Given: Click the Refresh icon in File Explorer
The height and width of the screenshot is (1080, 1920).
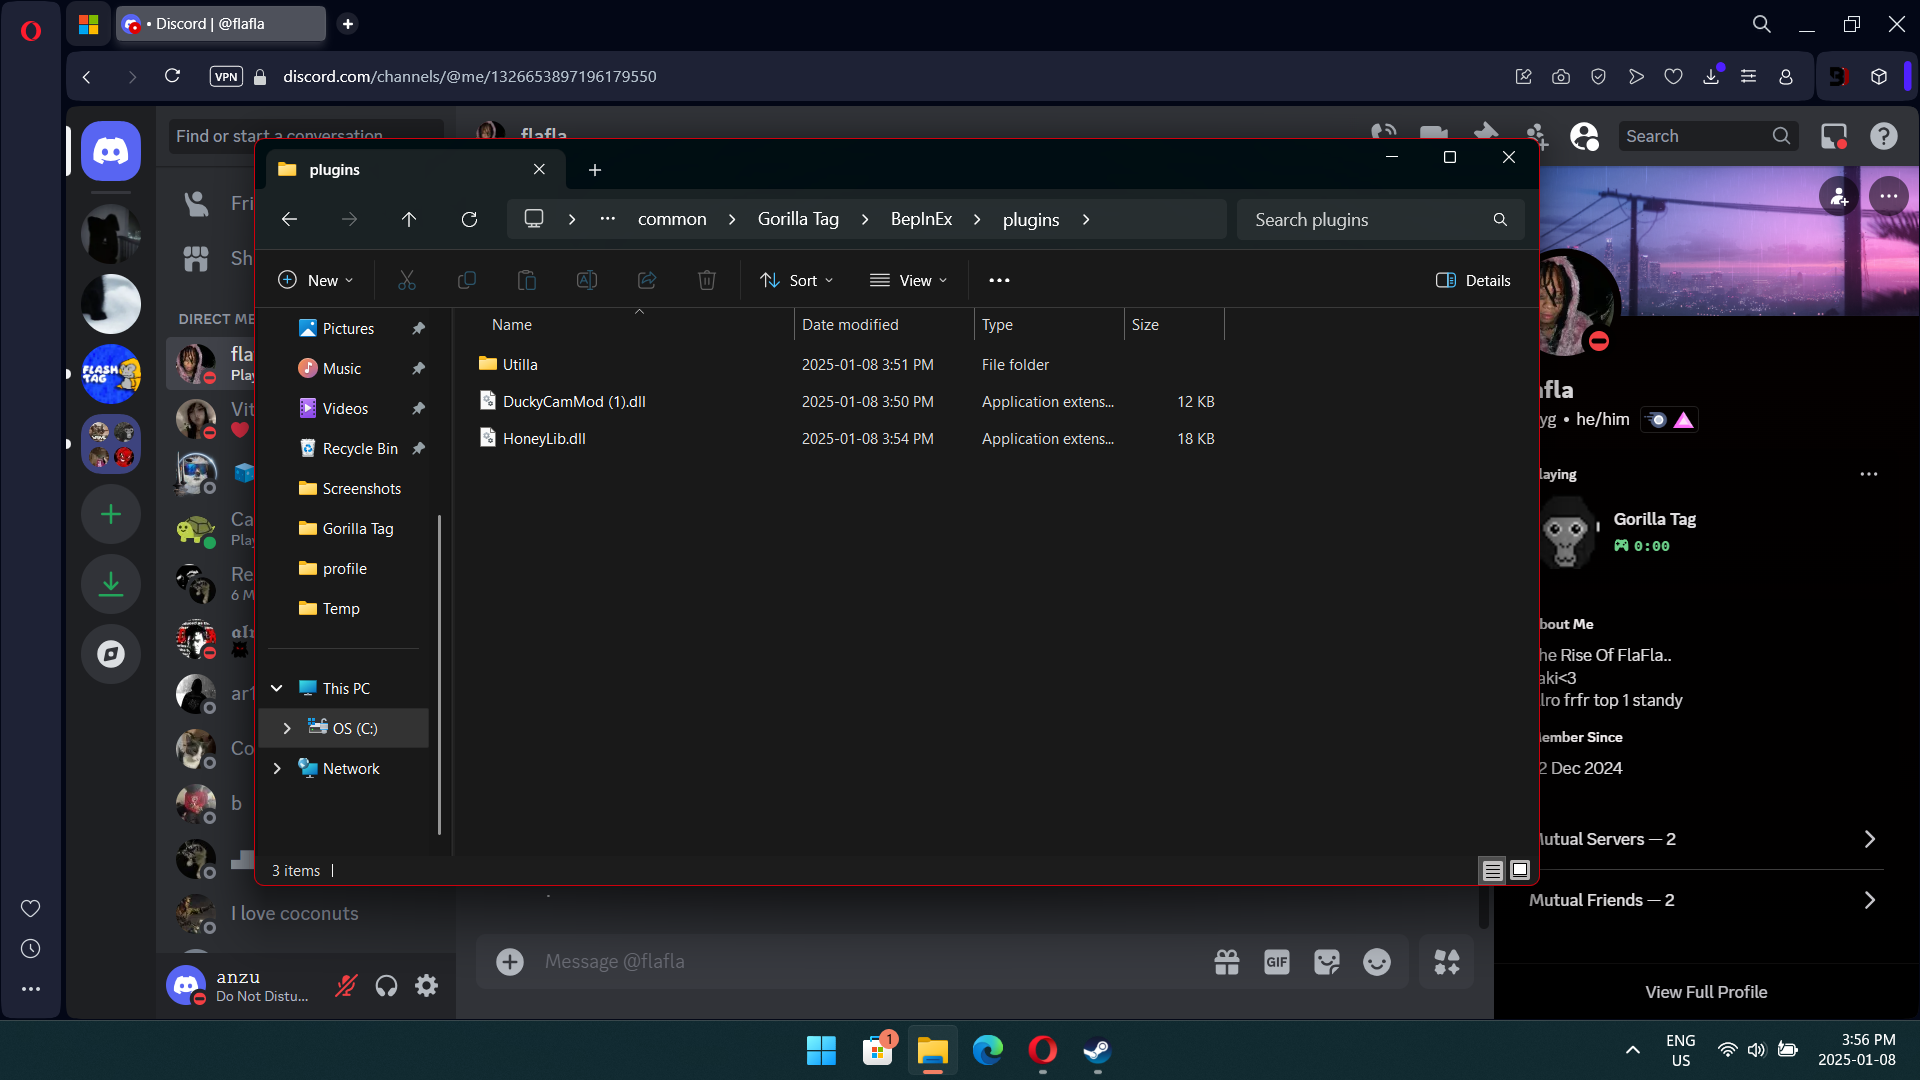Looking at the screenshot, I should click(x=469, y=219).
